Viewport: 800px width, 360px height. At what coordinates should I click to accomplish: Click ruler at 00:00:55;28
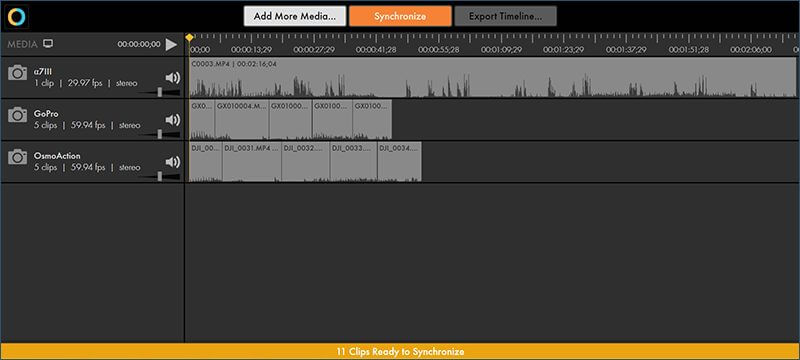point(439,49)
